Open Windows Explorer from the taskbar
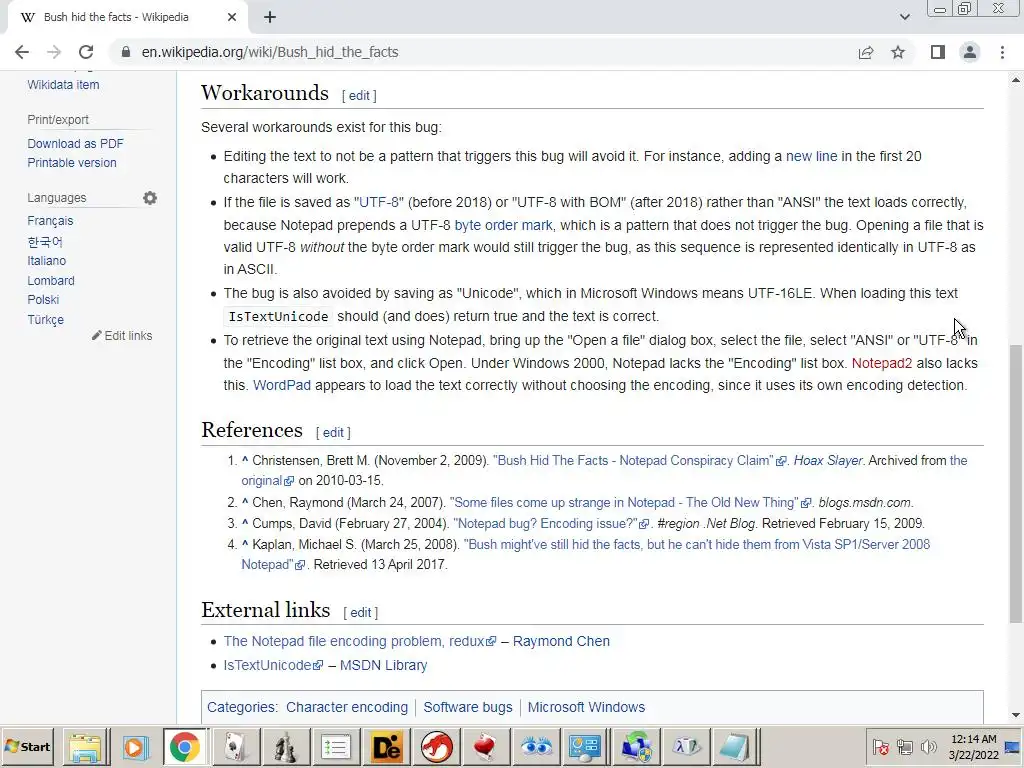 (85, 747)
